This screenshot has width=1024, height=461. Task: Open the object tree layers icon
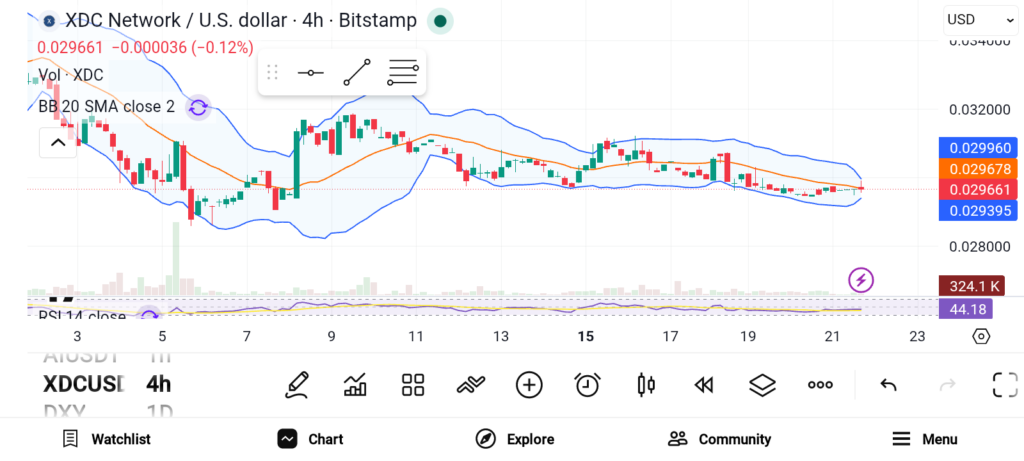(762, 385)
